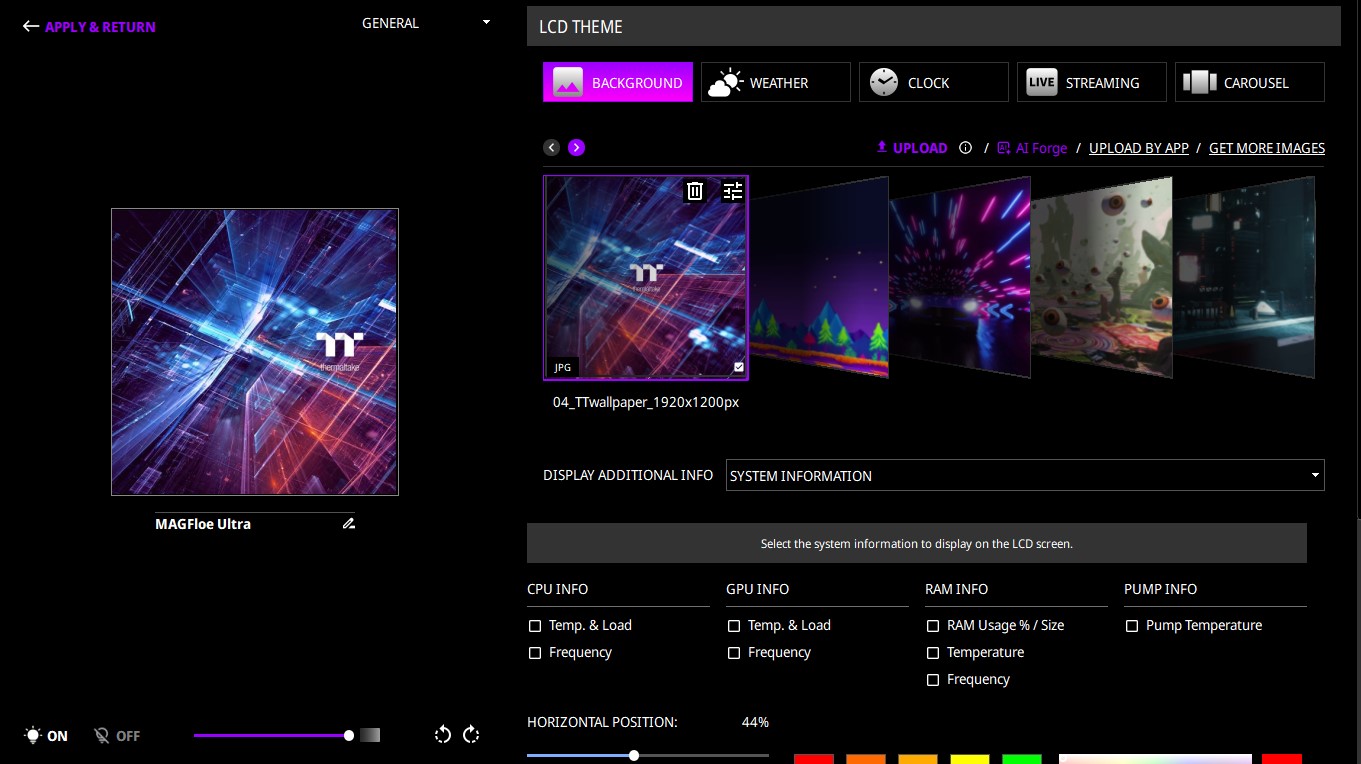The image size is (1361, 764).
Task: Open image adjustment settings icon on thumbnail
Action: pos(733,191)
